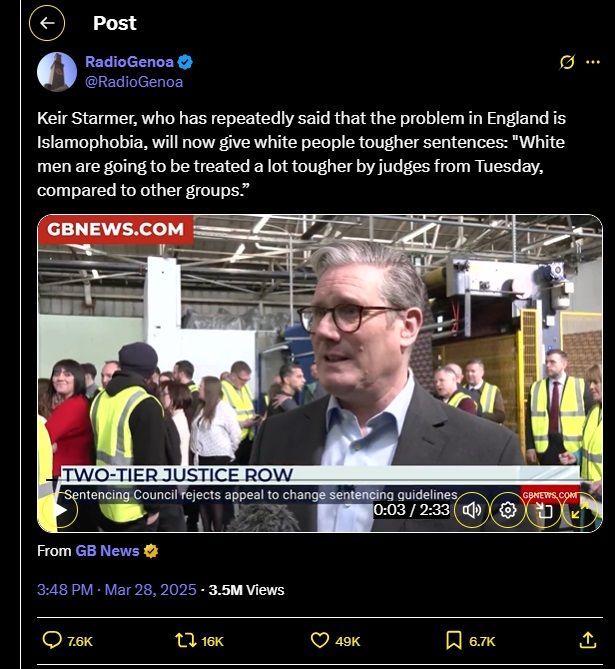615x669 pixels.
Task: Expand video to fullscreen
Action: [580, 510]
